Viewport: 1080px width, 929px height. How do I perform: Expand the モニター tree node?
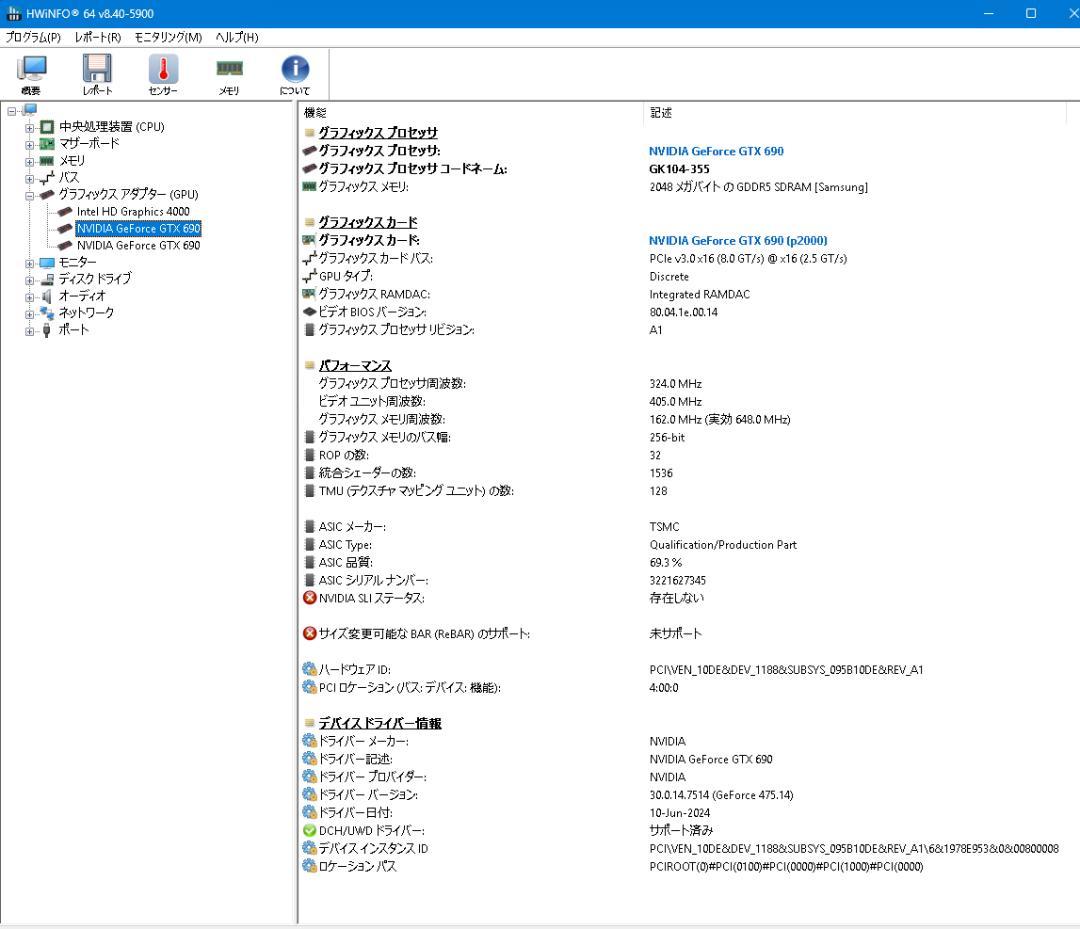coord(30,264)
